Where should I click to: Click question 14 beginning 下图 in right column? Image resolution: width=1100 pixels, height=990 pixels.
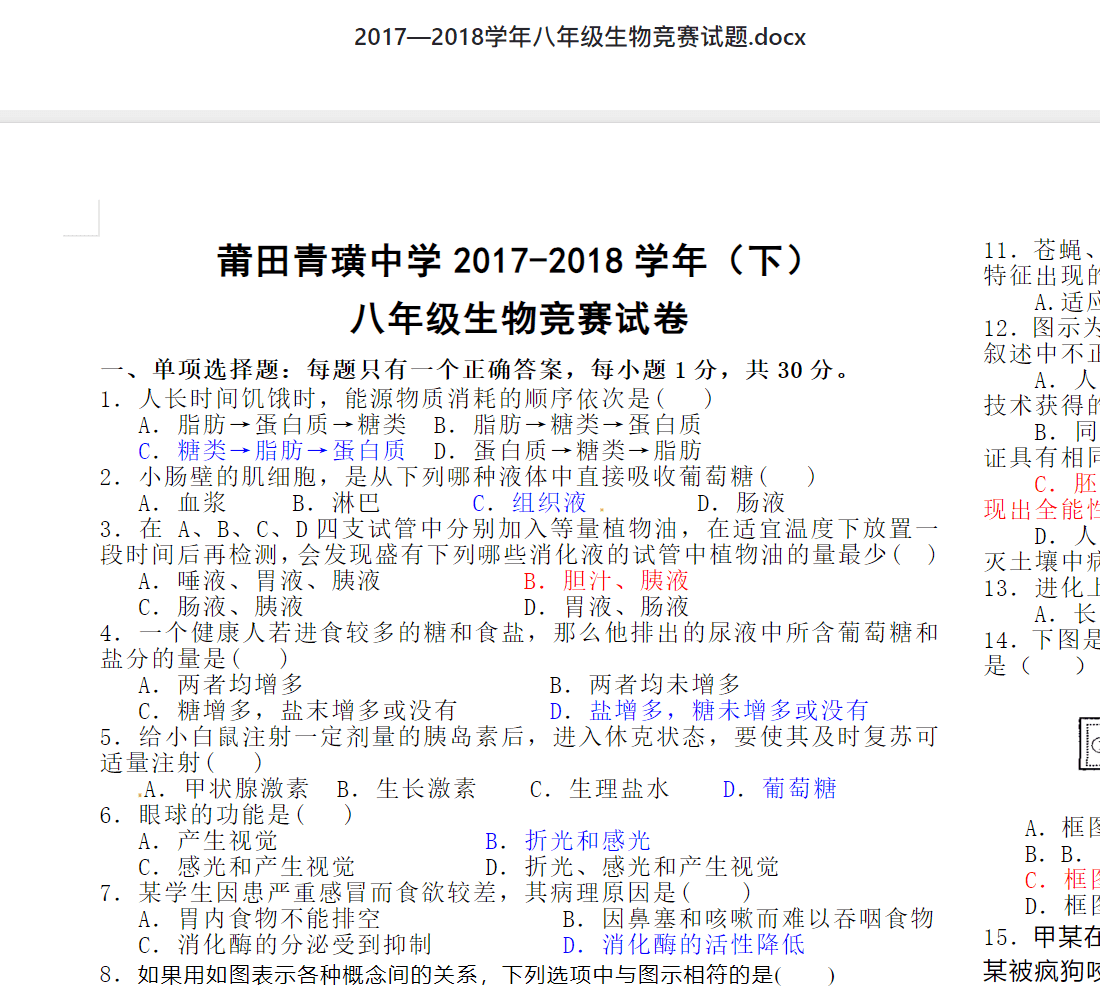click(1042, 640)
